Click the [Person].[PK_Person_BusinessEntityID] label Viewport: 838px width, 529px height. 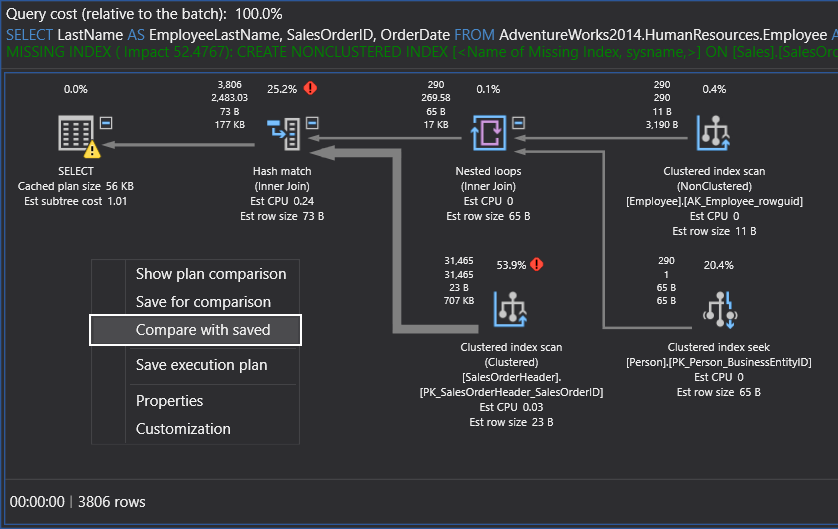click(719, 362)
